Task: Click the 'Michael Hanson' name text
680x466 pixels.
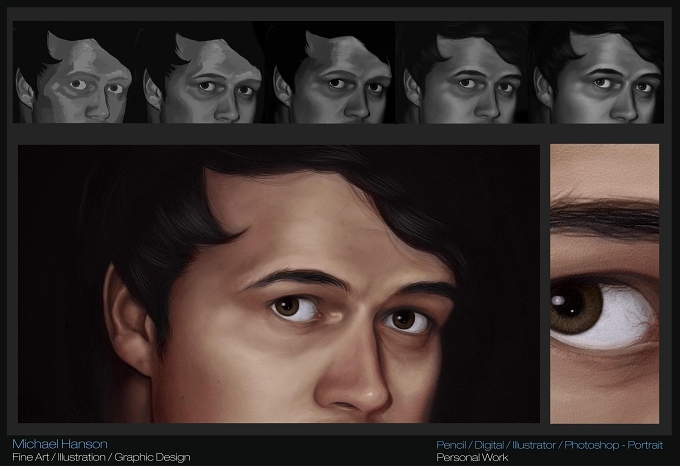Action: [x=60, y=444]
